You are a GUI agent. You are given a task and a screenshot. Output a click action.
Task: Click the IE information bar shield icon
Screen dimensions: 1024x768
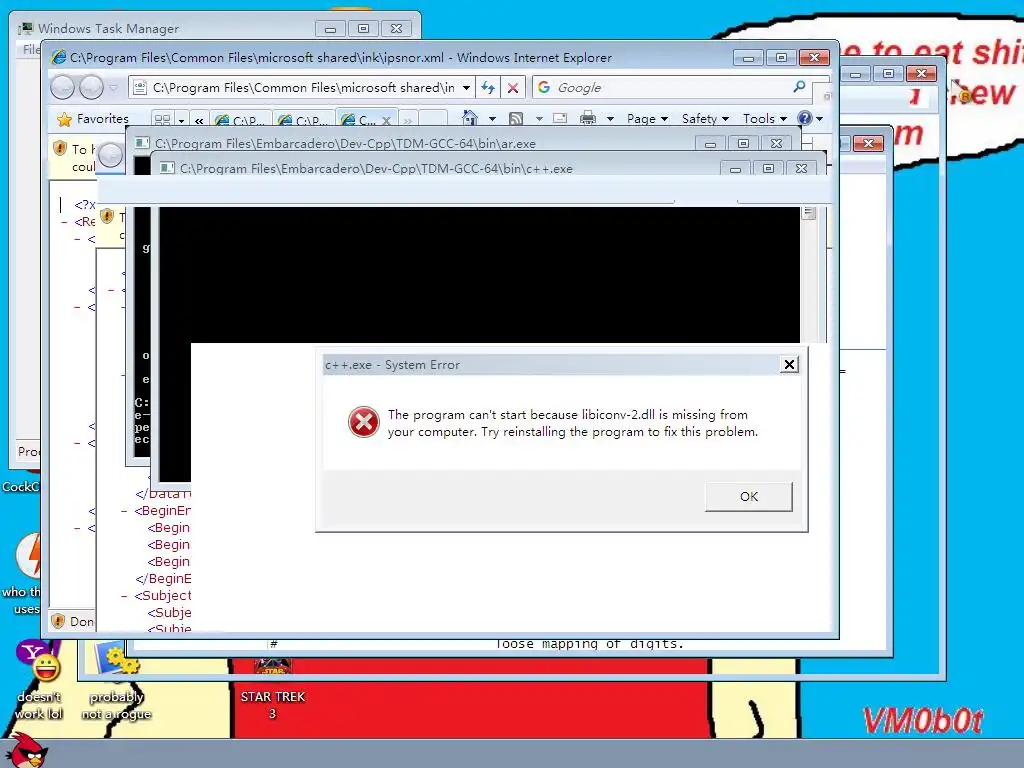click(59, 149)
